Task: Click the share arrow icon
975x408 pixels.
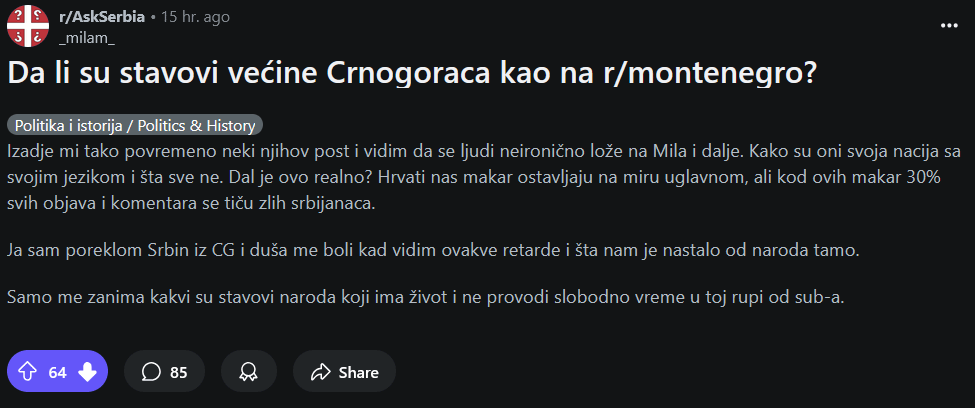Action: pos(320,372)
